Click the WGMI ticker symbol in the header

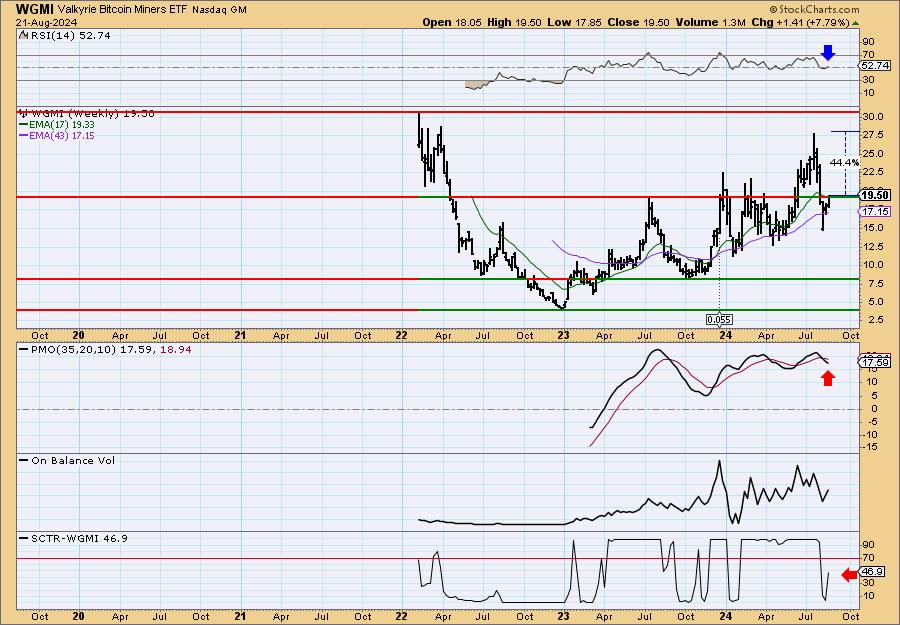(34, 9)
